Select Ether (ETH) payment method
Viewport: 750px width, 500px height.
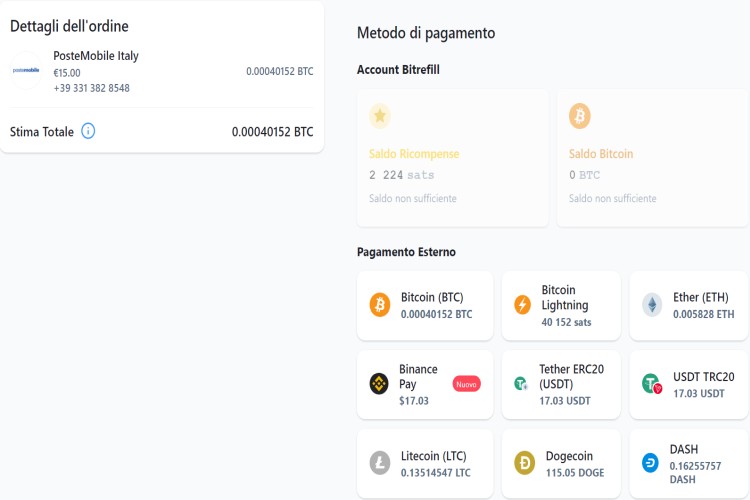tap(689, 305)
